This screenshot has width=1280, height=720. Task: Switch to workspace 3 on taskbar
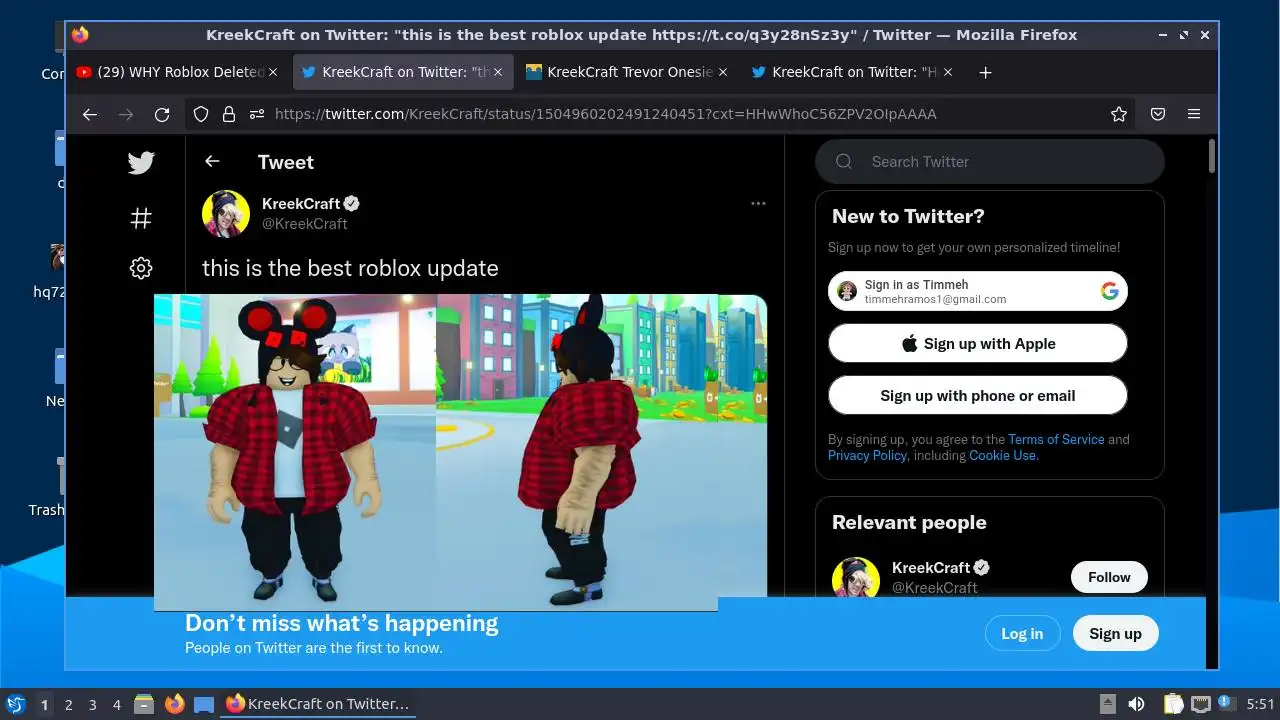(x=92, y=705)
